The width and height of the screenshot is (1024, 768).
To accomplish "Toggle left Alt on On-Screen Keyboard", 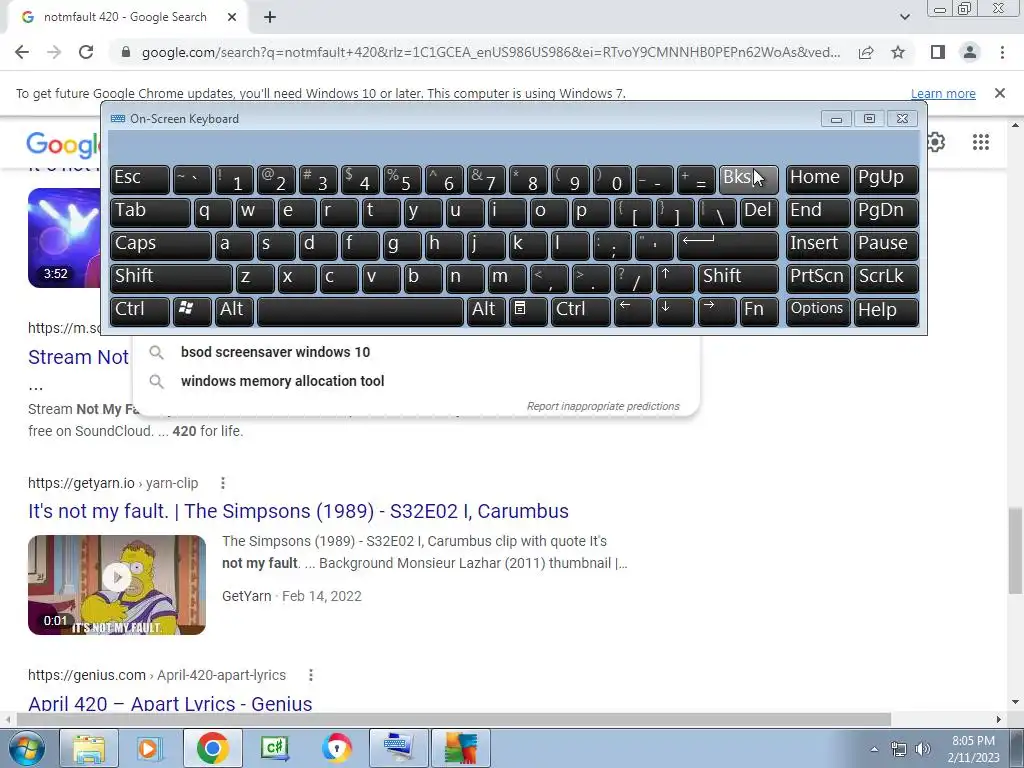I will coord(234,310).
